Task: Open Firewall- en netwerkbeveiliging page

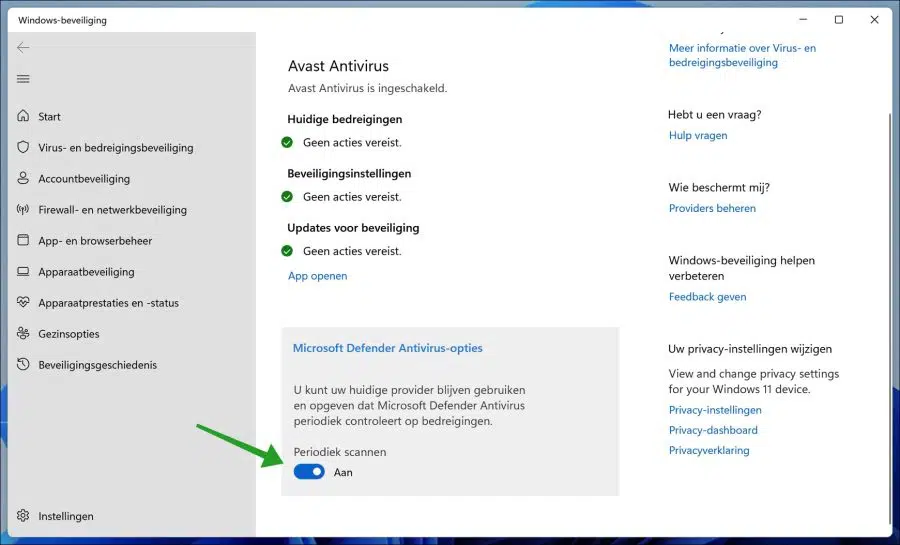Action: click(112, 209)
